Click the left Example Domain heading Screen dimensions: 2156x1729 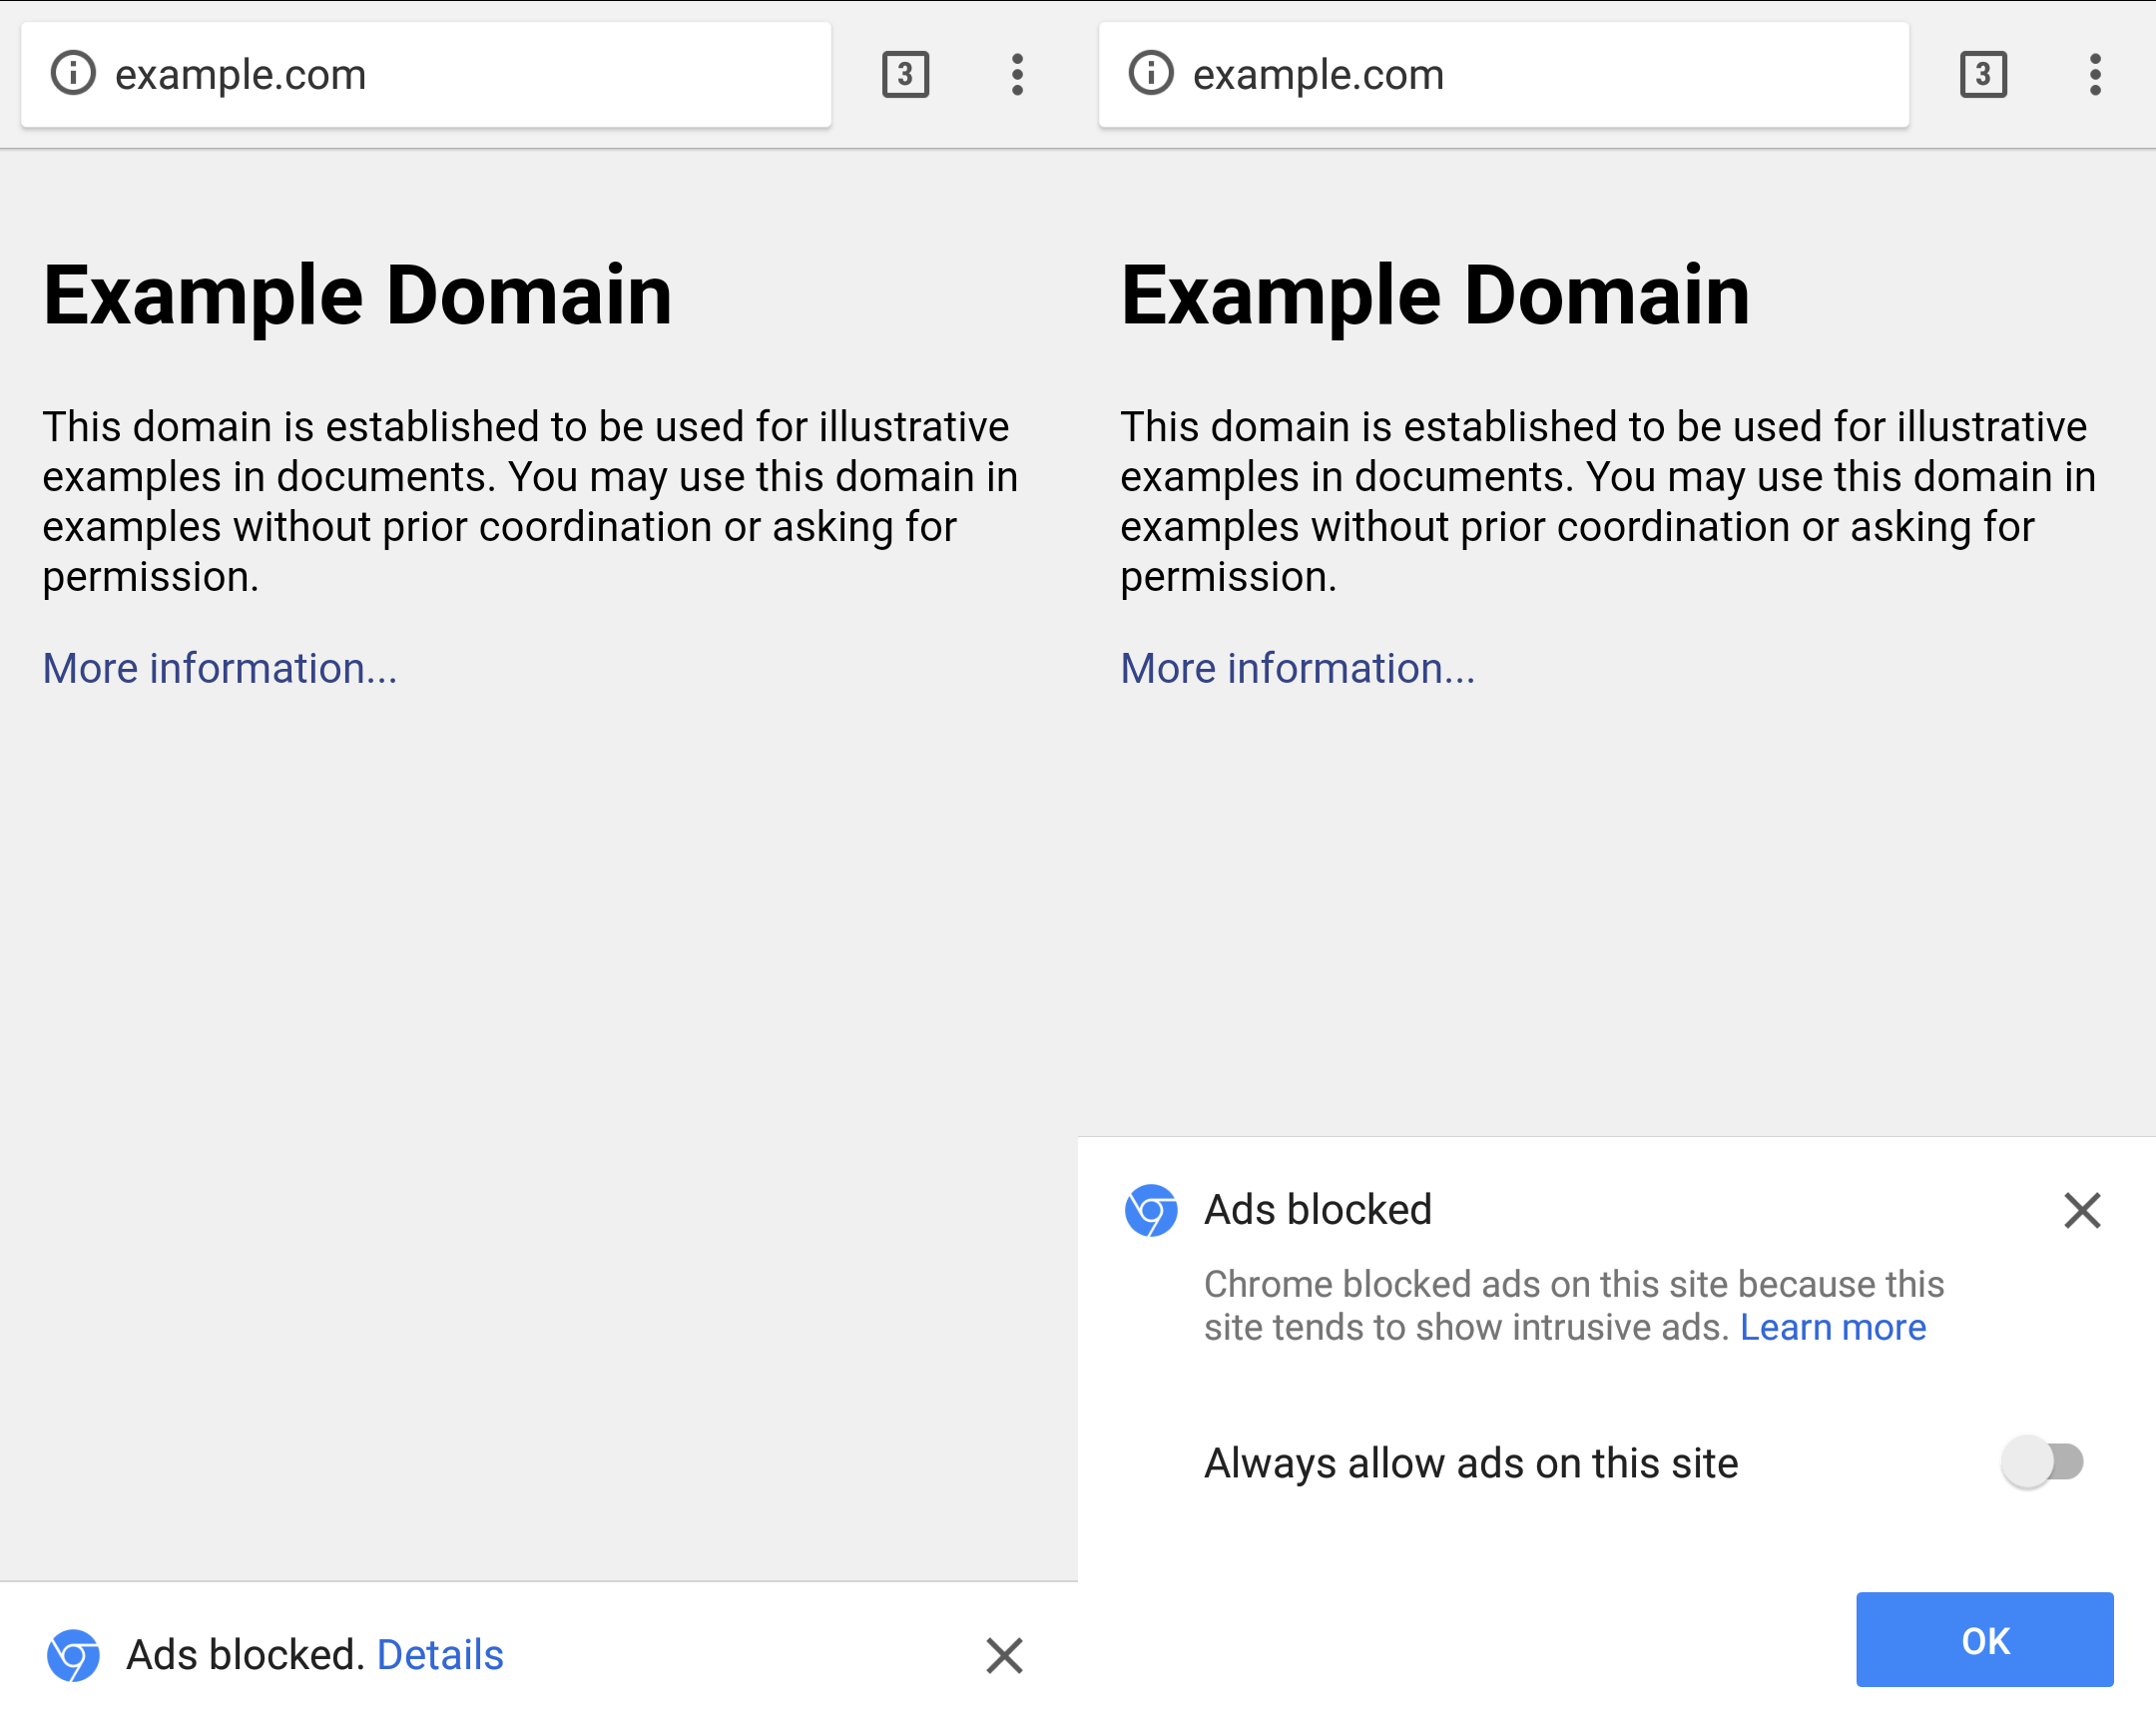pyautogui.click(x=357, y=296)
